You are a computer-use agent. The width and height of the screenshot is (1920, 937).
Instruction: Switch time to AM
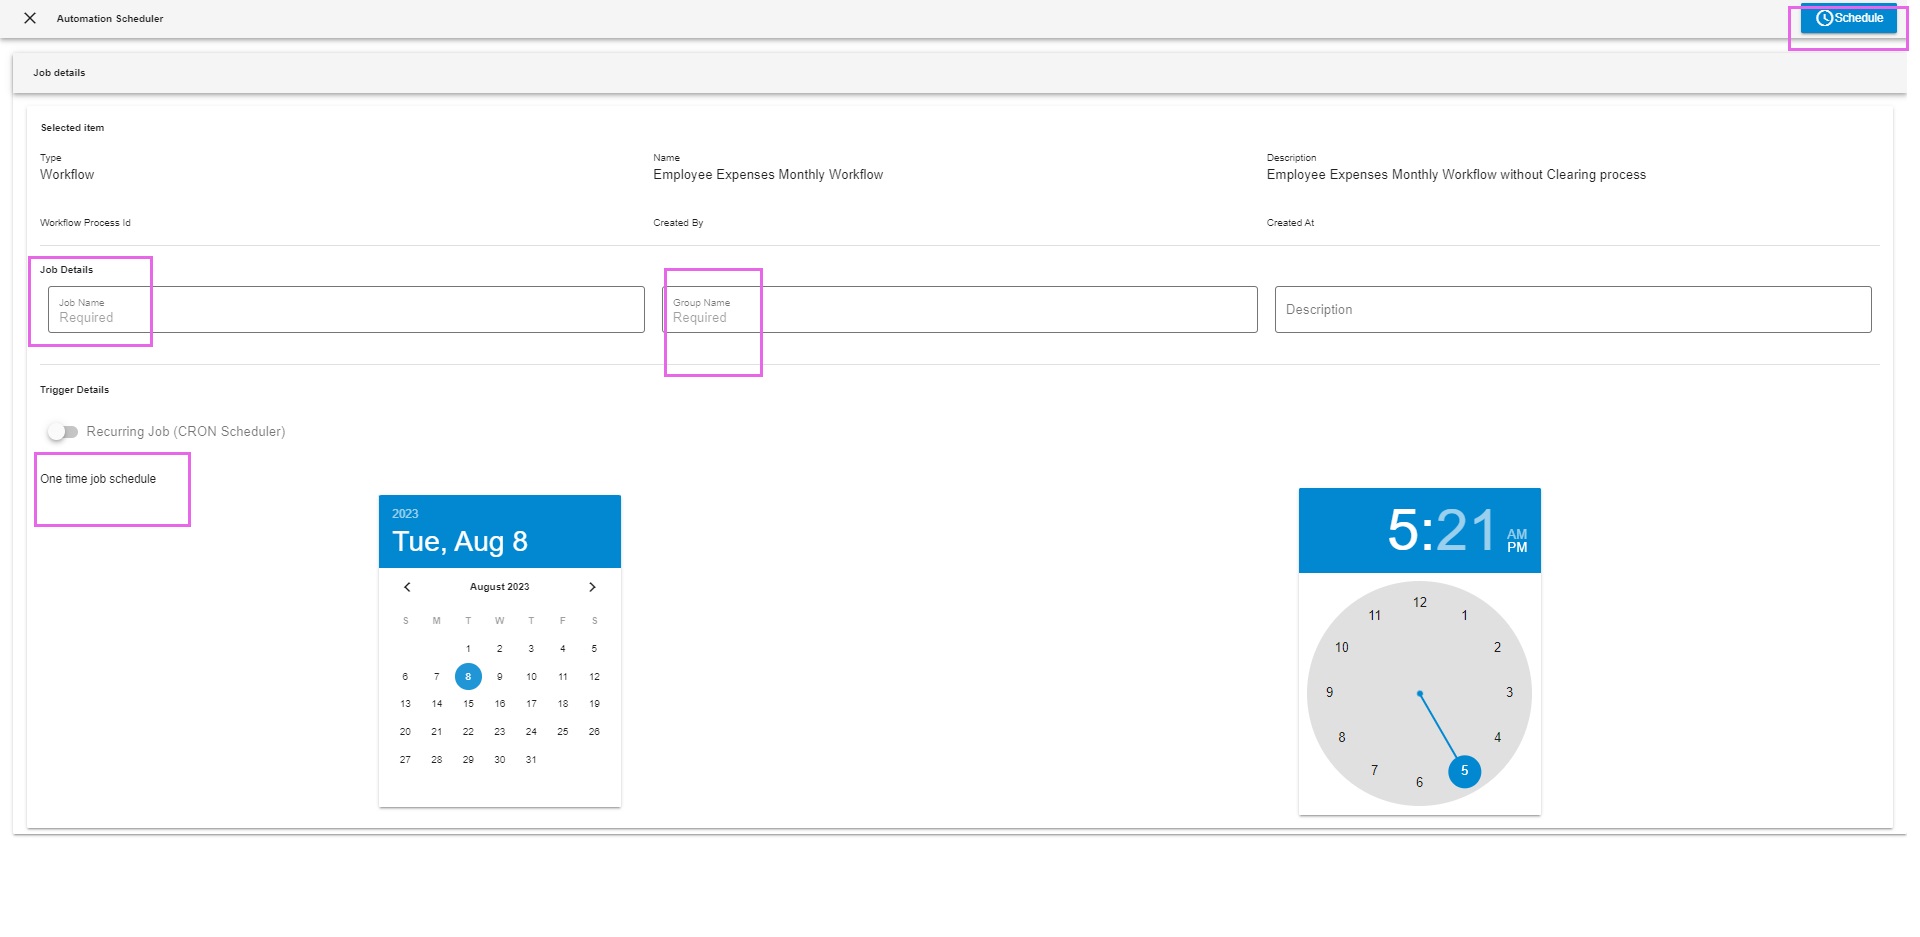pos(1517,534)
